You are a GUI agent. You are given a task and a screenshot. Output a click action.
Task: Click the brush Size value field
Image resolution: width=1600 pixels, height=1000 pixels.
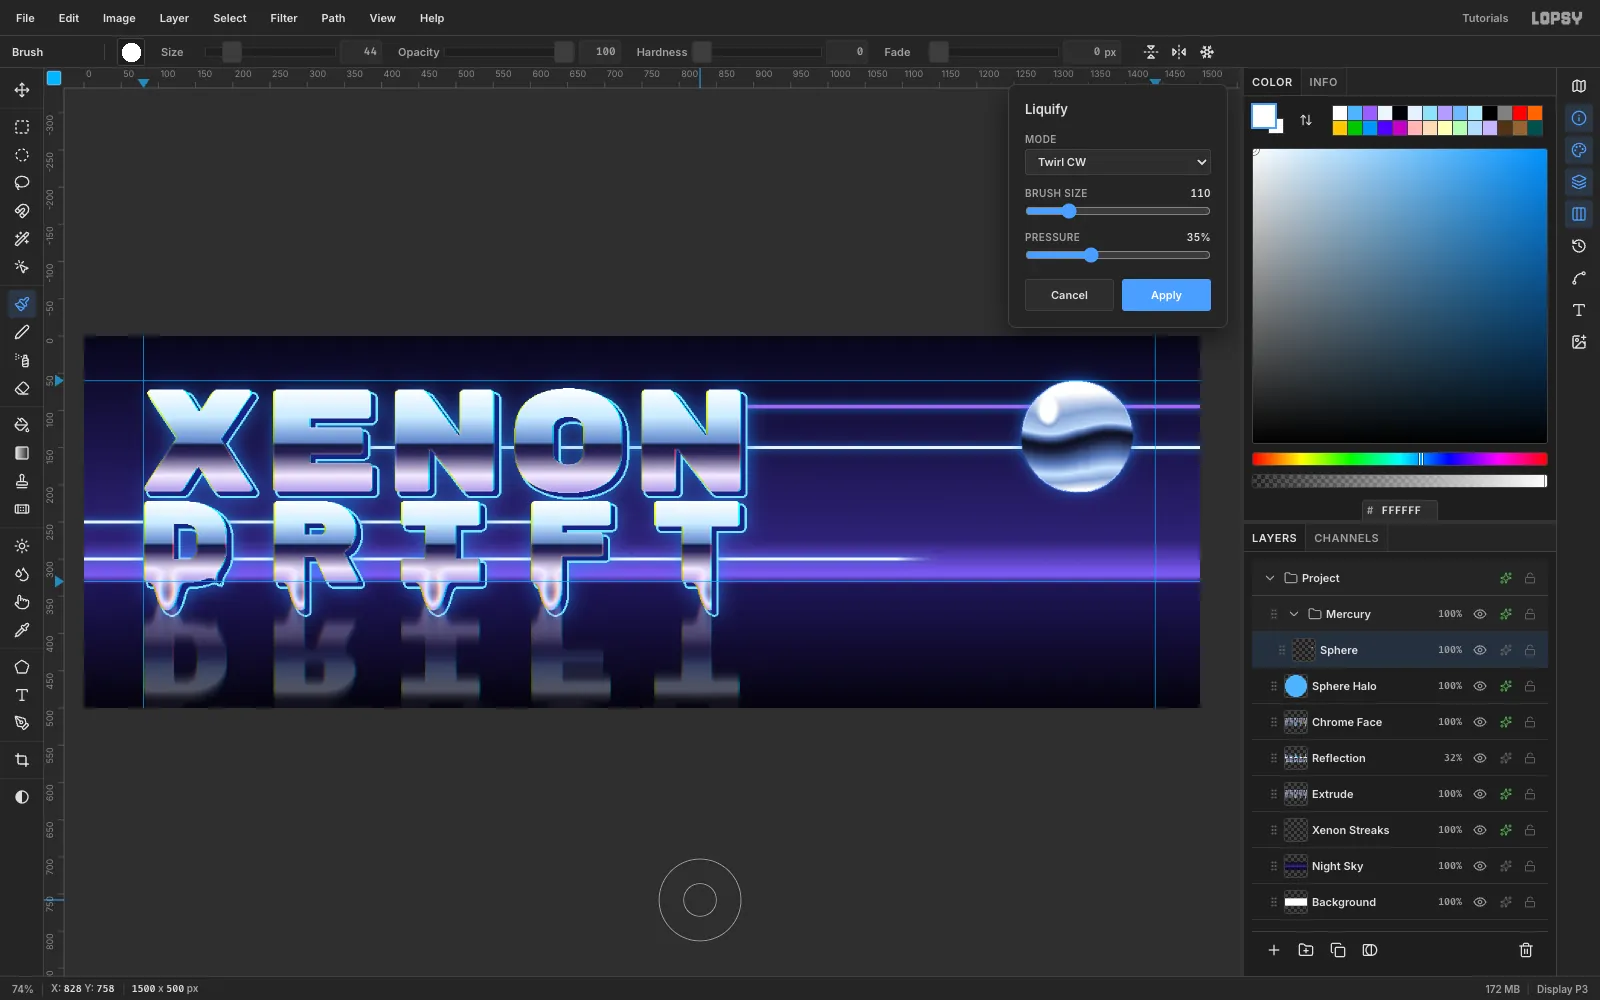[361, 52]
